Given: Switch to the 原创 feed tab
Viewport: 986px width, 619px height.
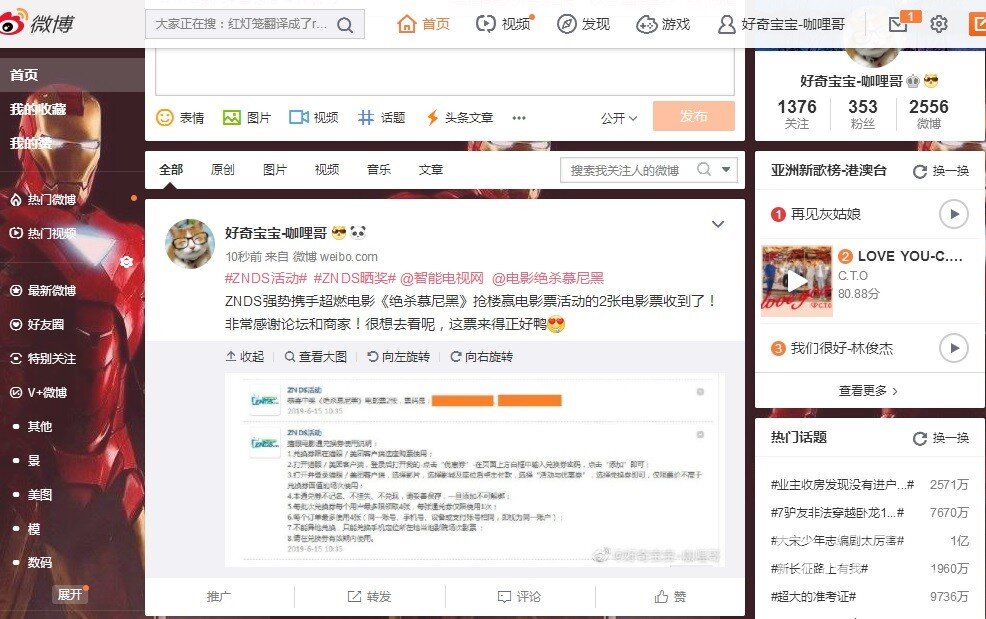Looking at the screenshot, I should point(222,170).
